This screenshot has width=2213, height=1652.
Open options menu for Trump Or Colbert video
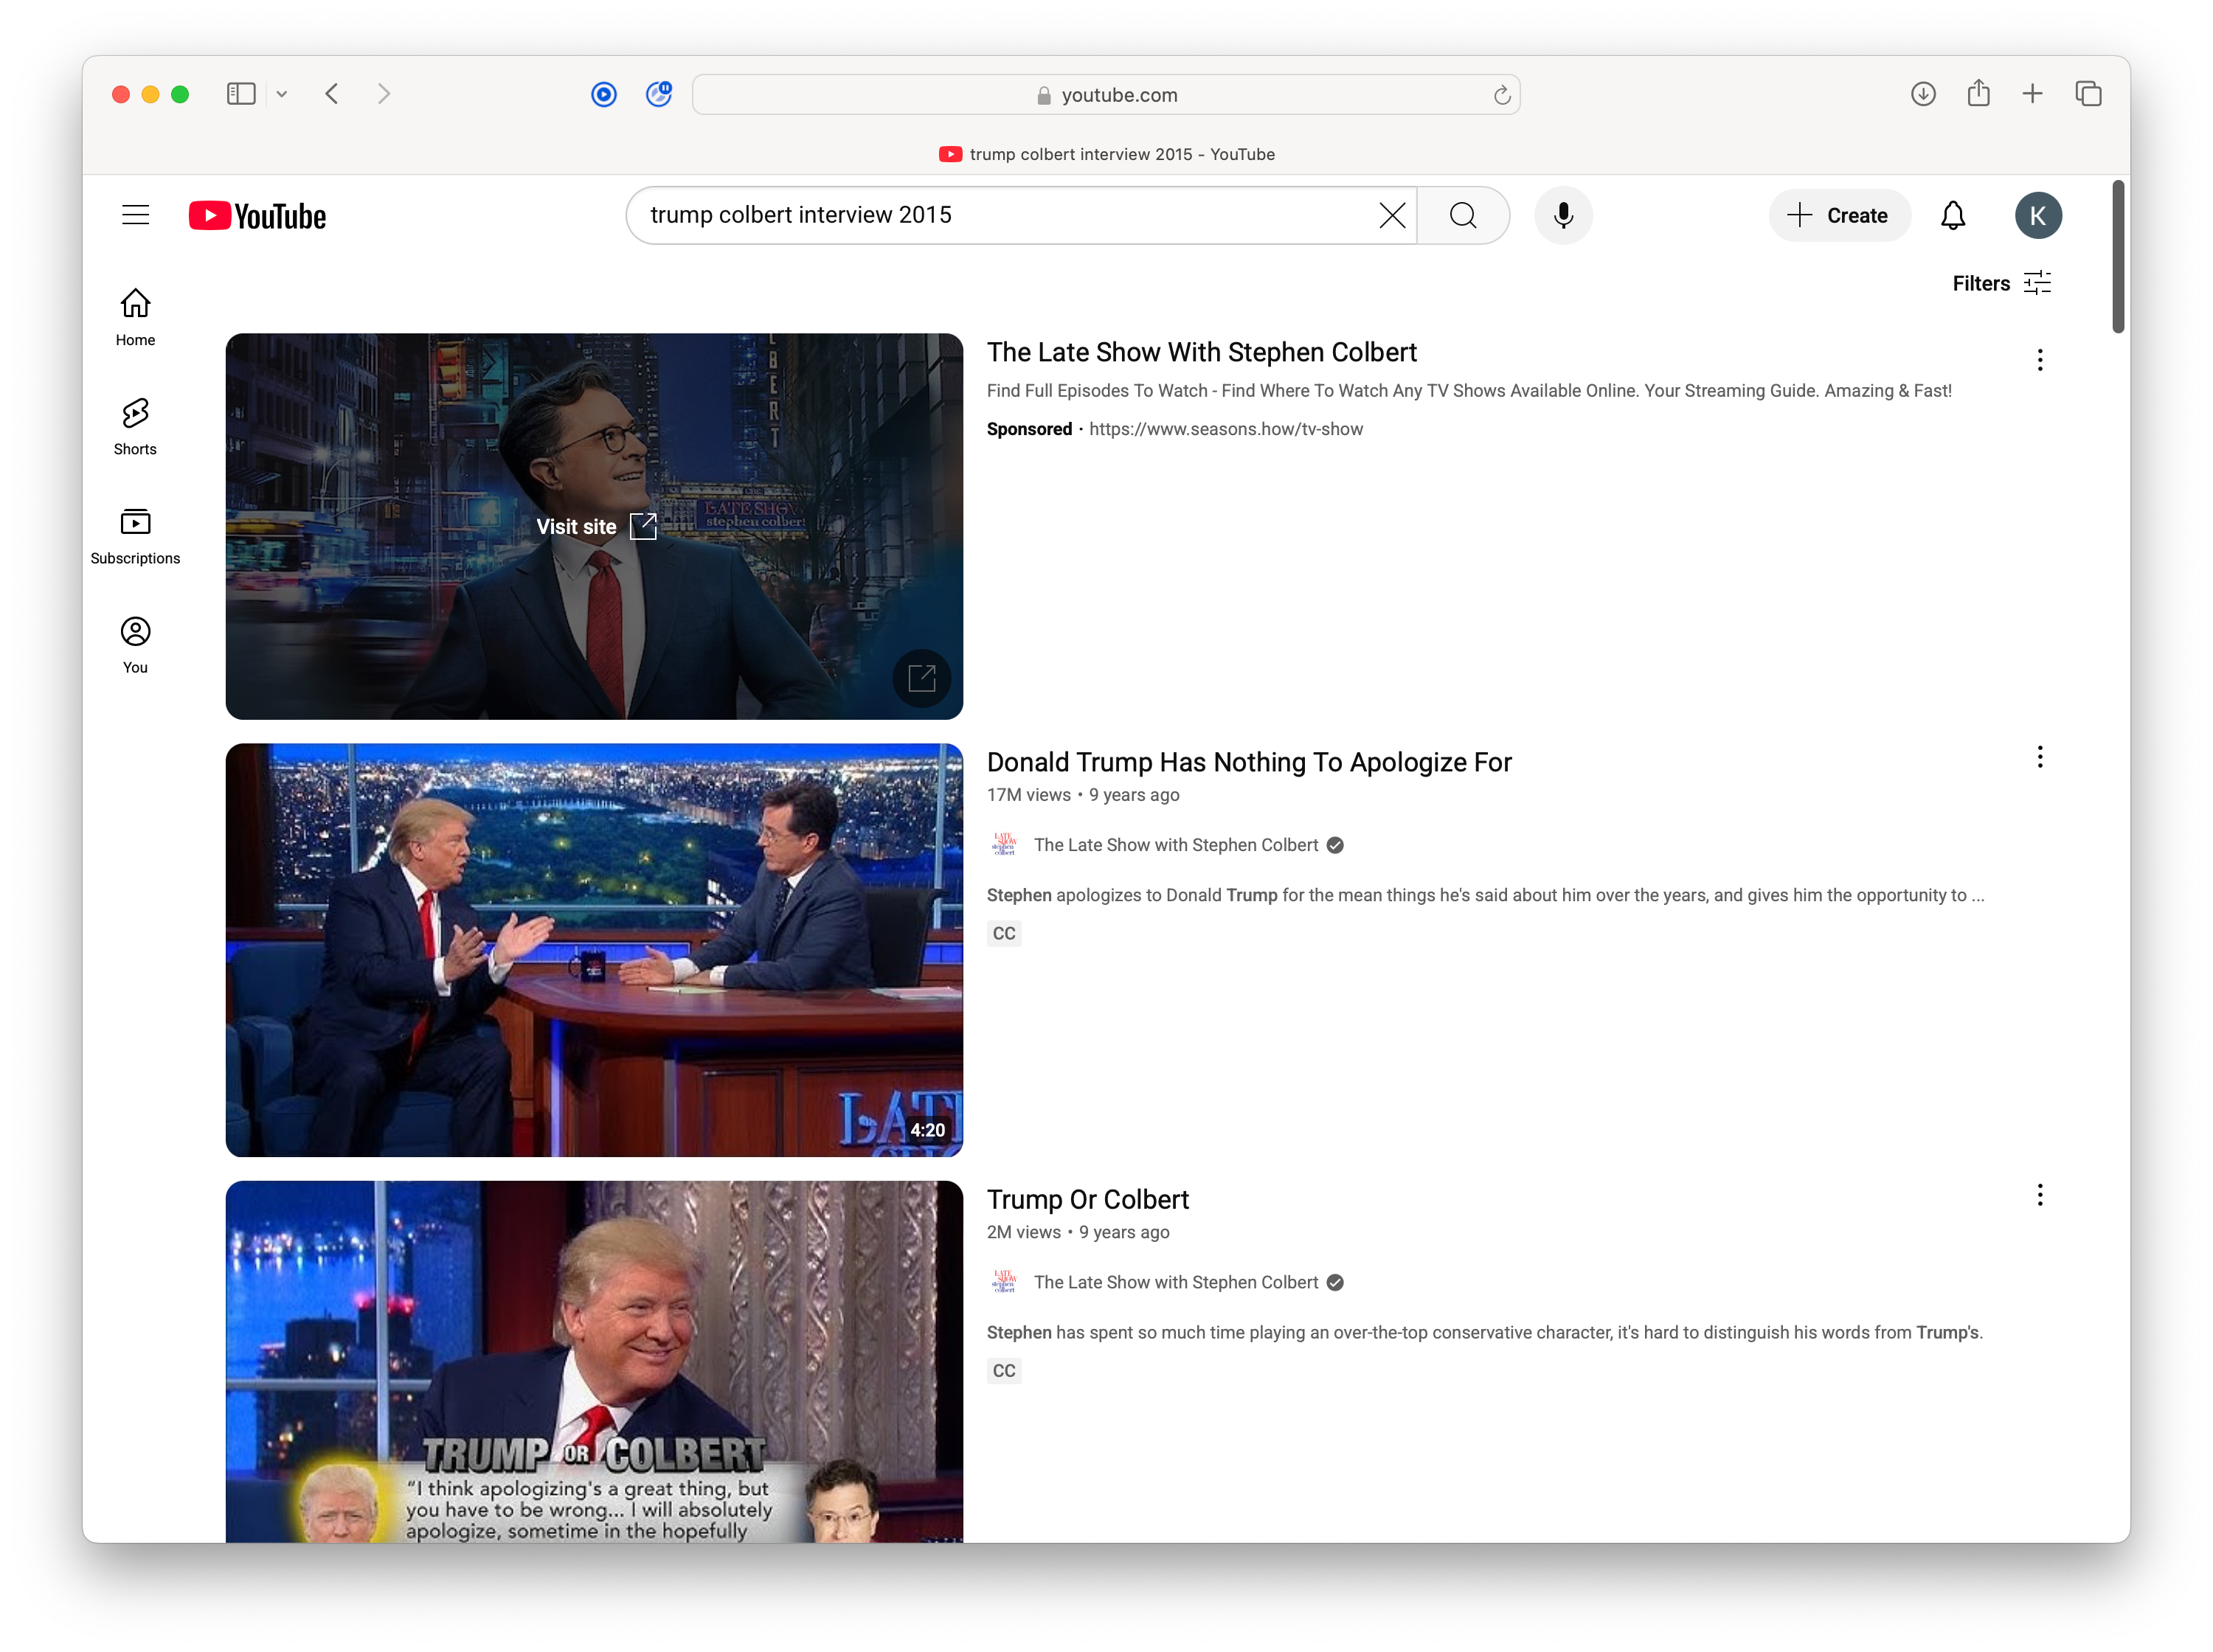click(2039, 1194)
